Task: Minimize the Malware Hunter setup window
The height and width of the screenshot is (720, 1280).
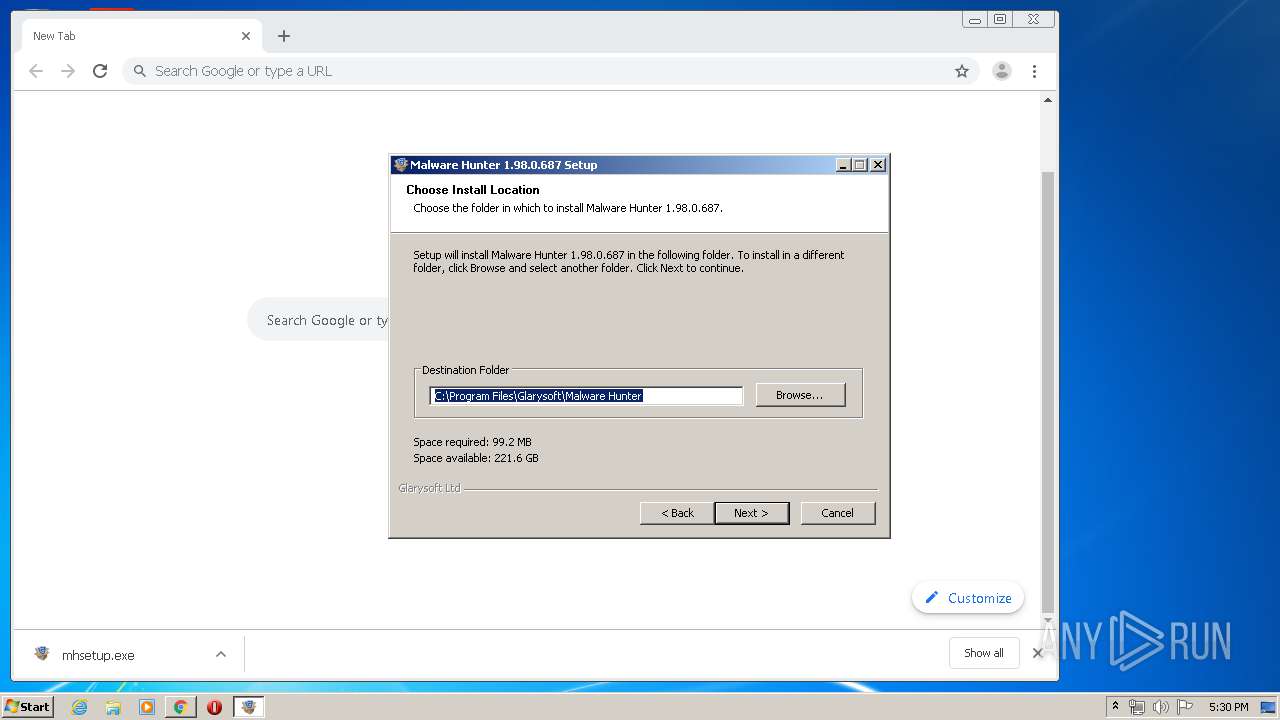Action: [x=843, y=165]
